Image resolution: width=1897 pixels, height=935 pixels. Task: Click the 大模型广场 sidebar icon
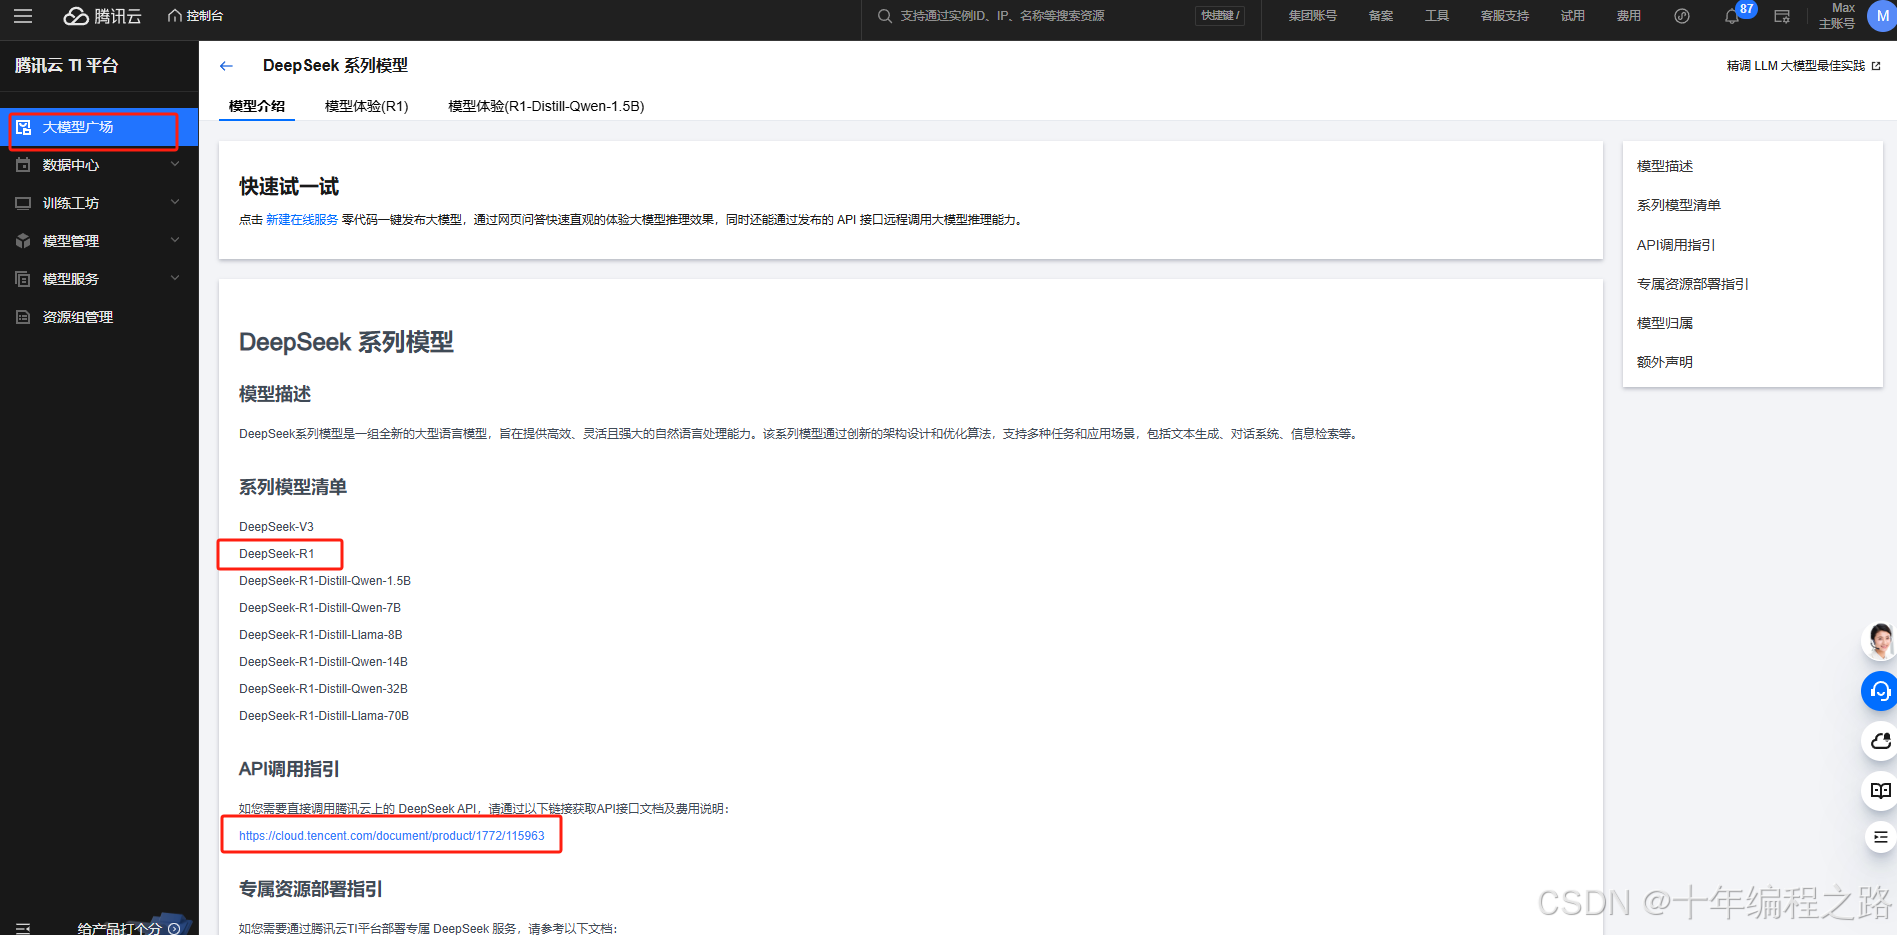[x=23, y=127]
